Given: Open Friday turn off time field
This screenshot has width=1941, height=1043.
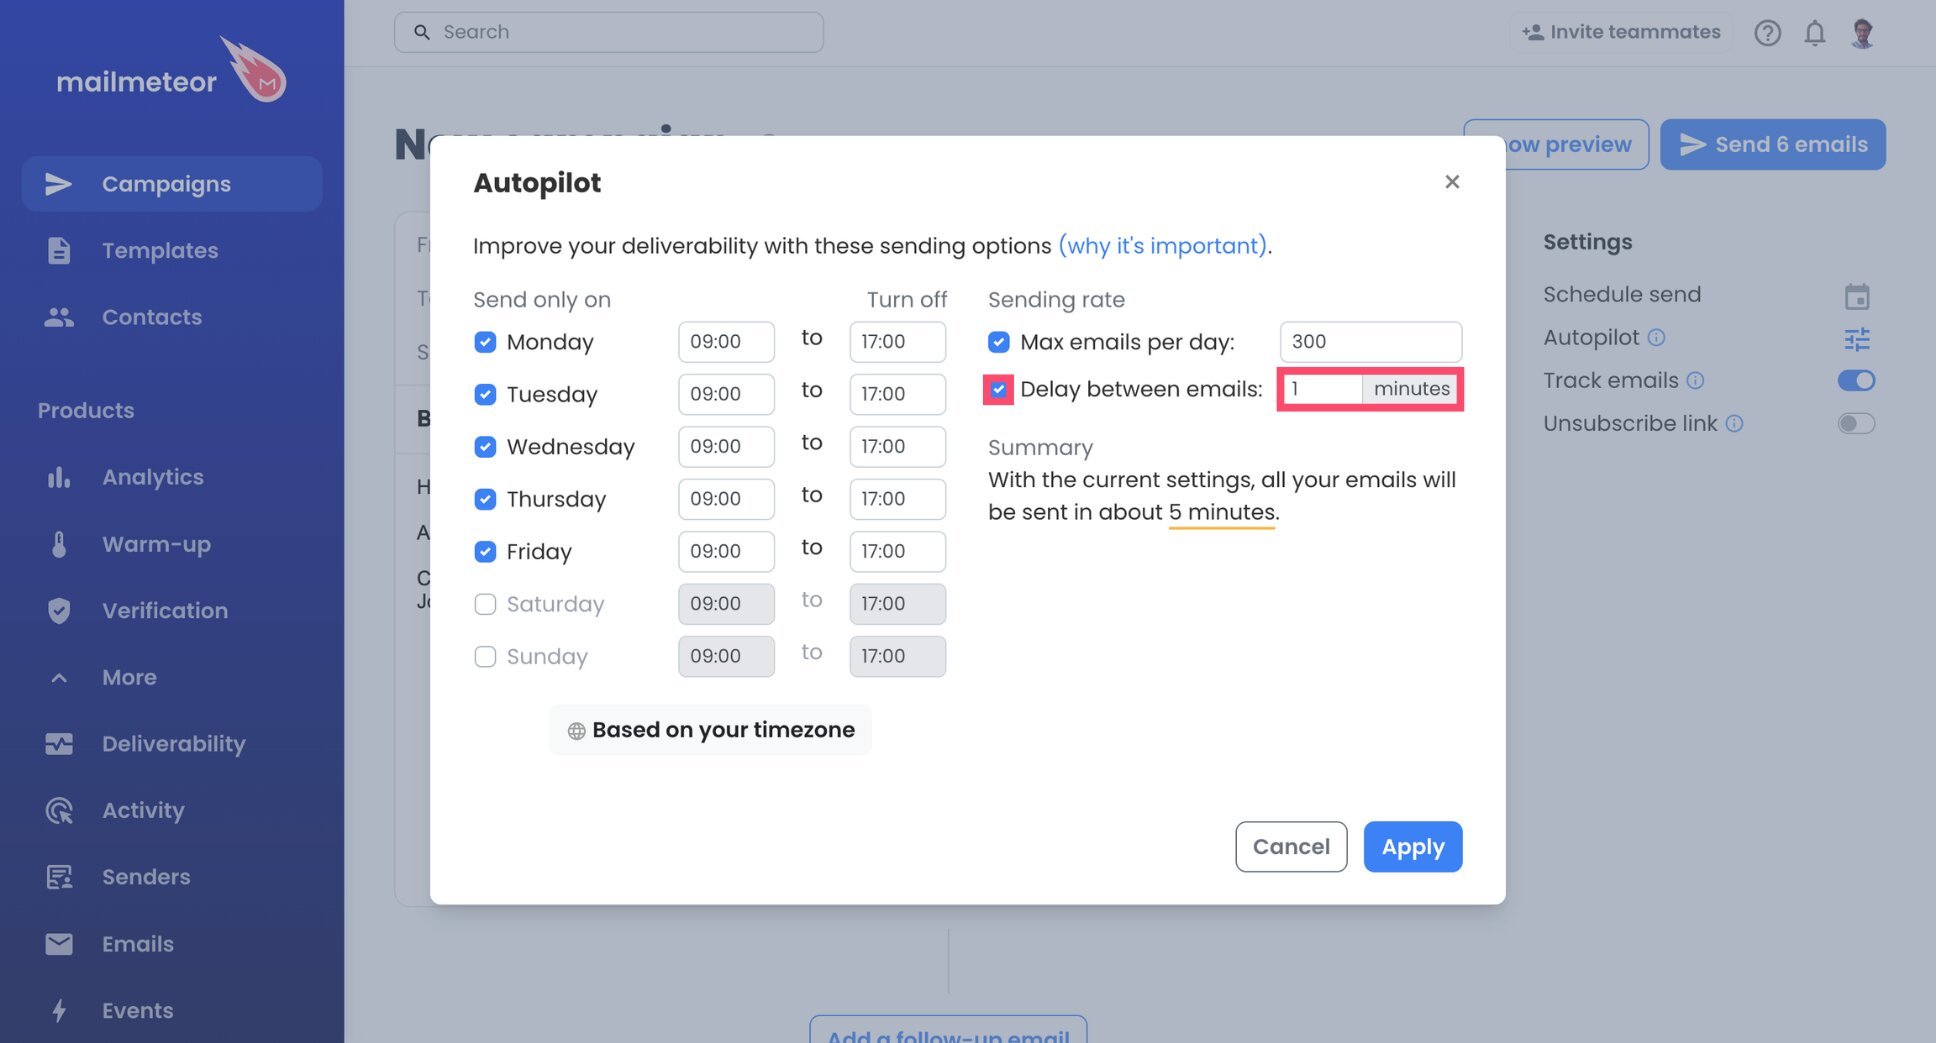Looking at the screenshot, I should pos(898,551).
